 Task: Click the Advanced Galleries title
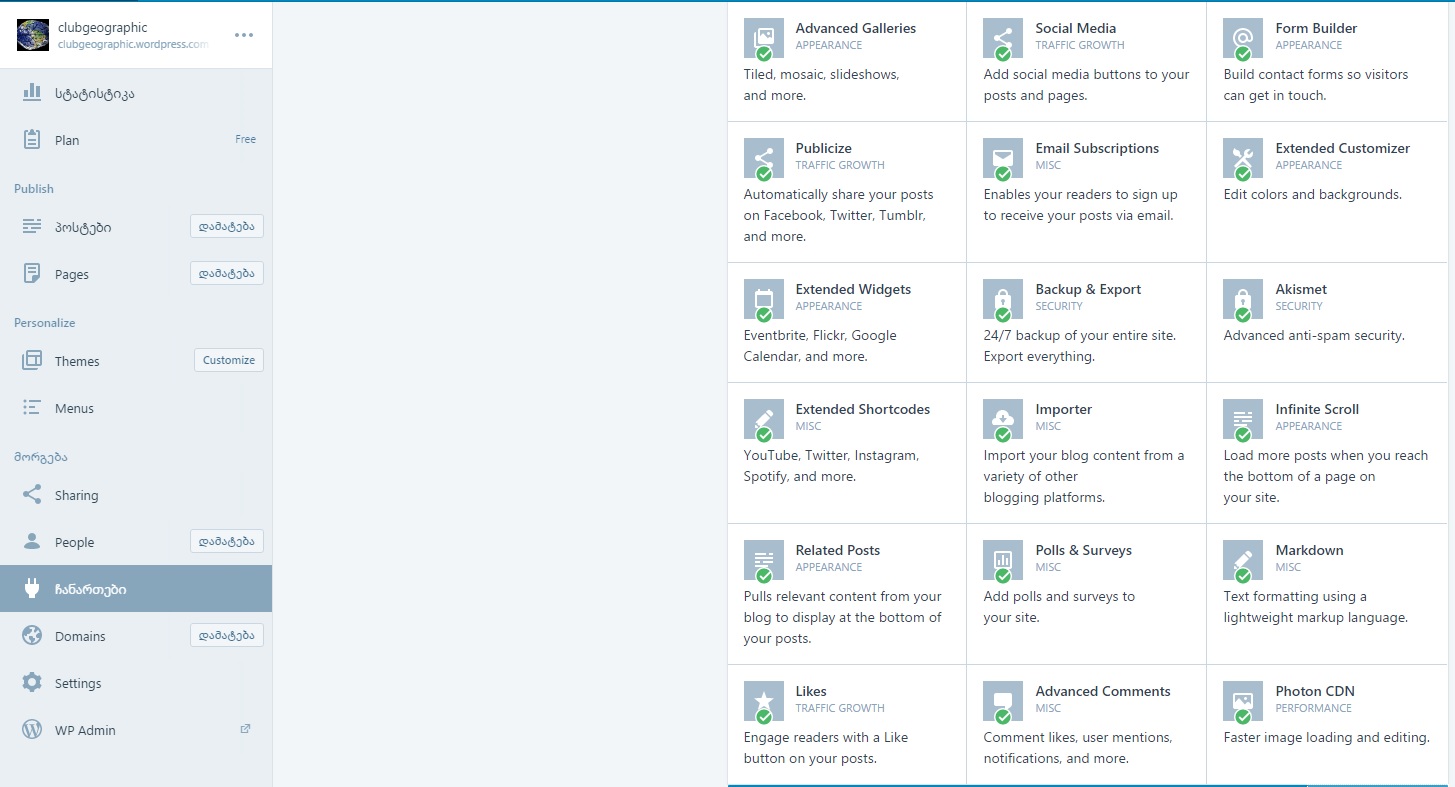[x=856, y=28]
